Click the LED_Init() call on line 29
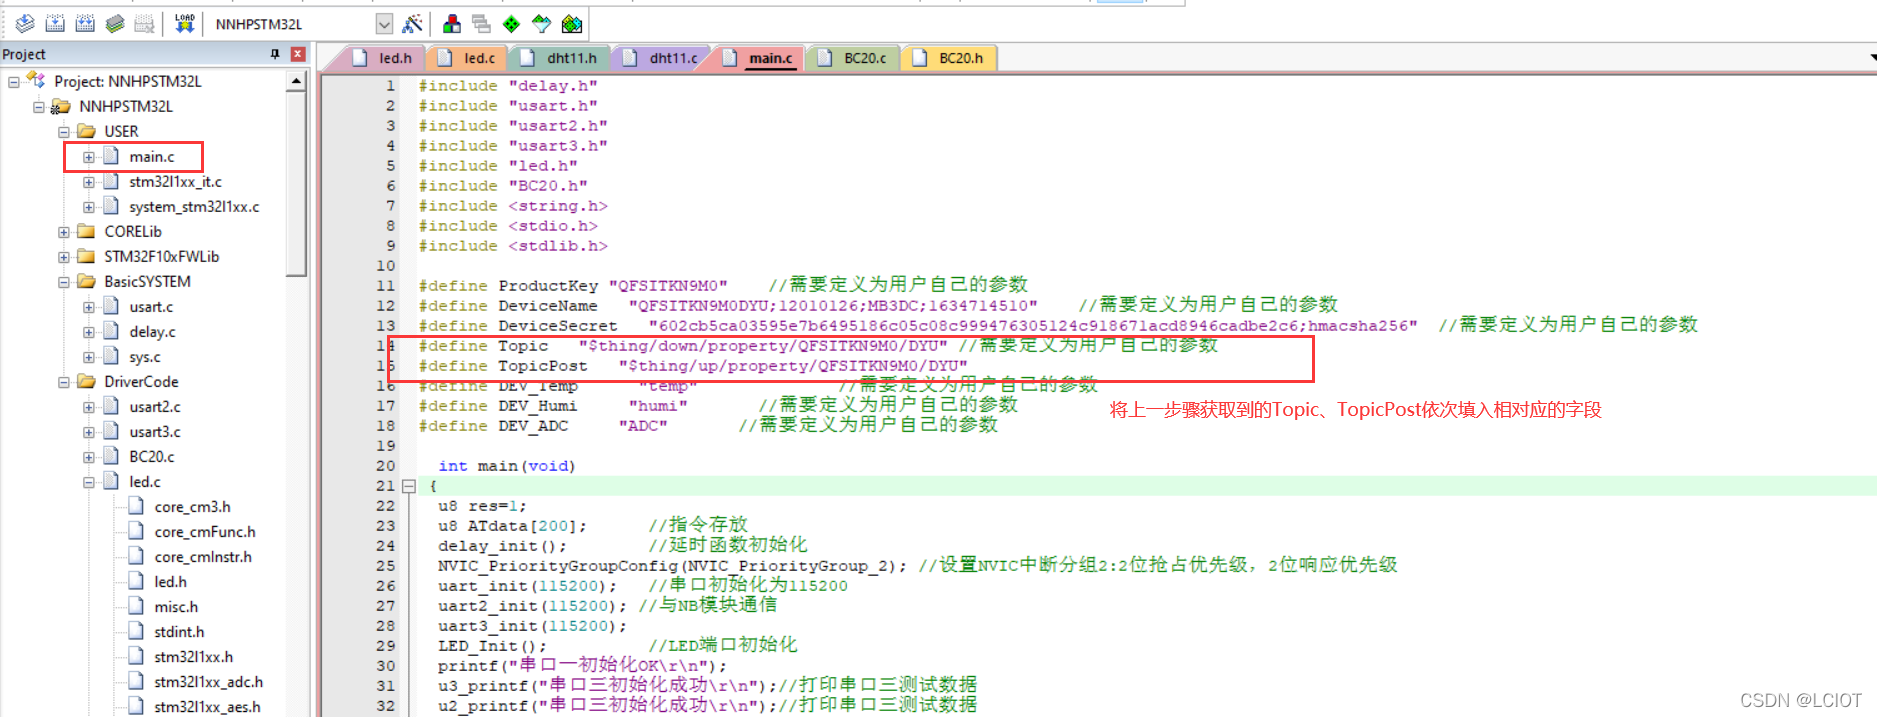This screenshot has height=717, width=1877. (x=492, y=646)
